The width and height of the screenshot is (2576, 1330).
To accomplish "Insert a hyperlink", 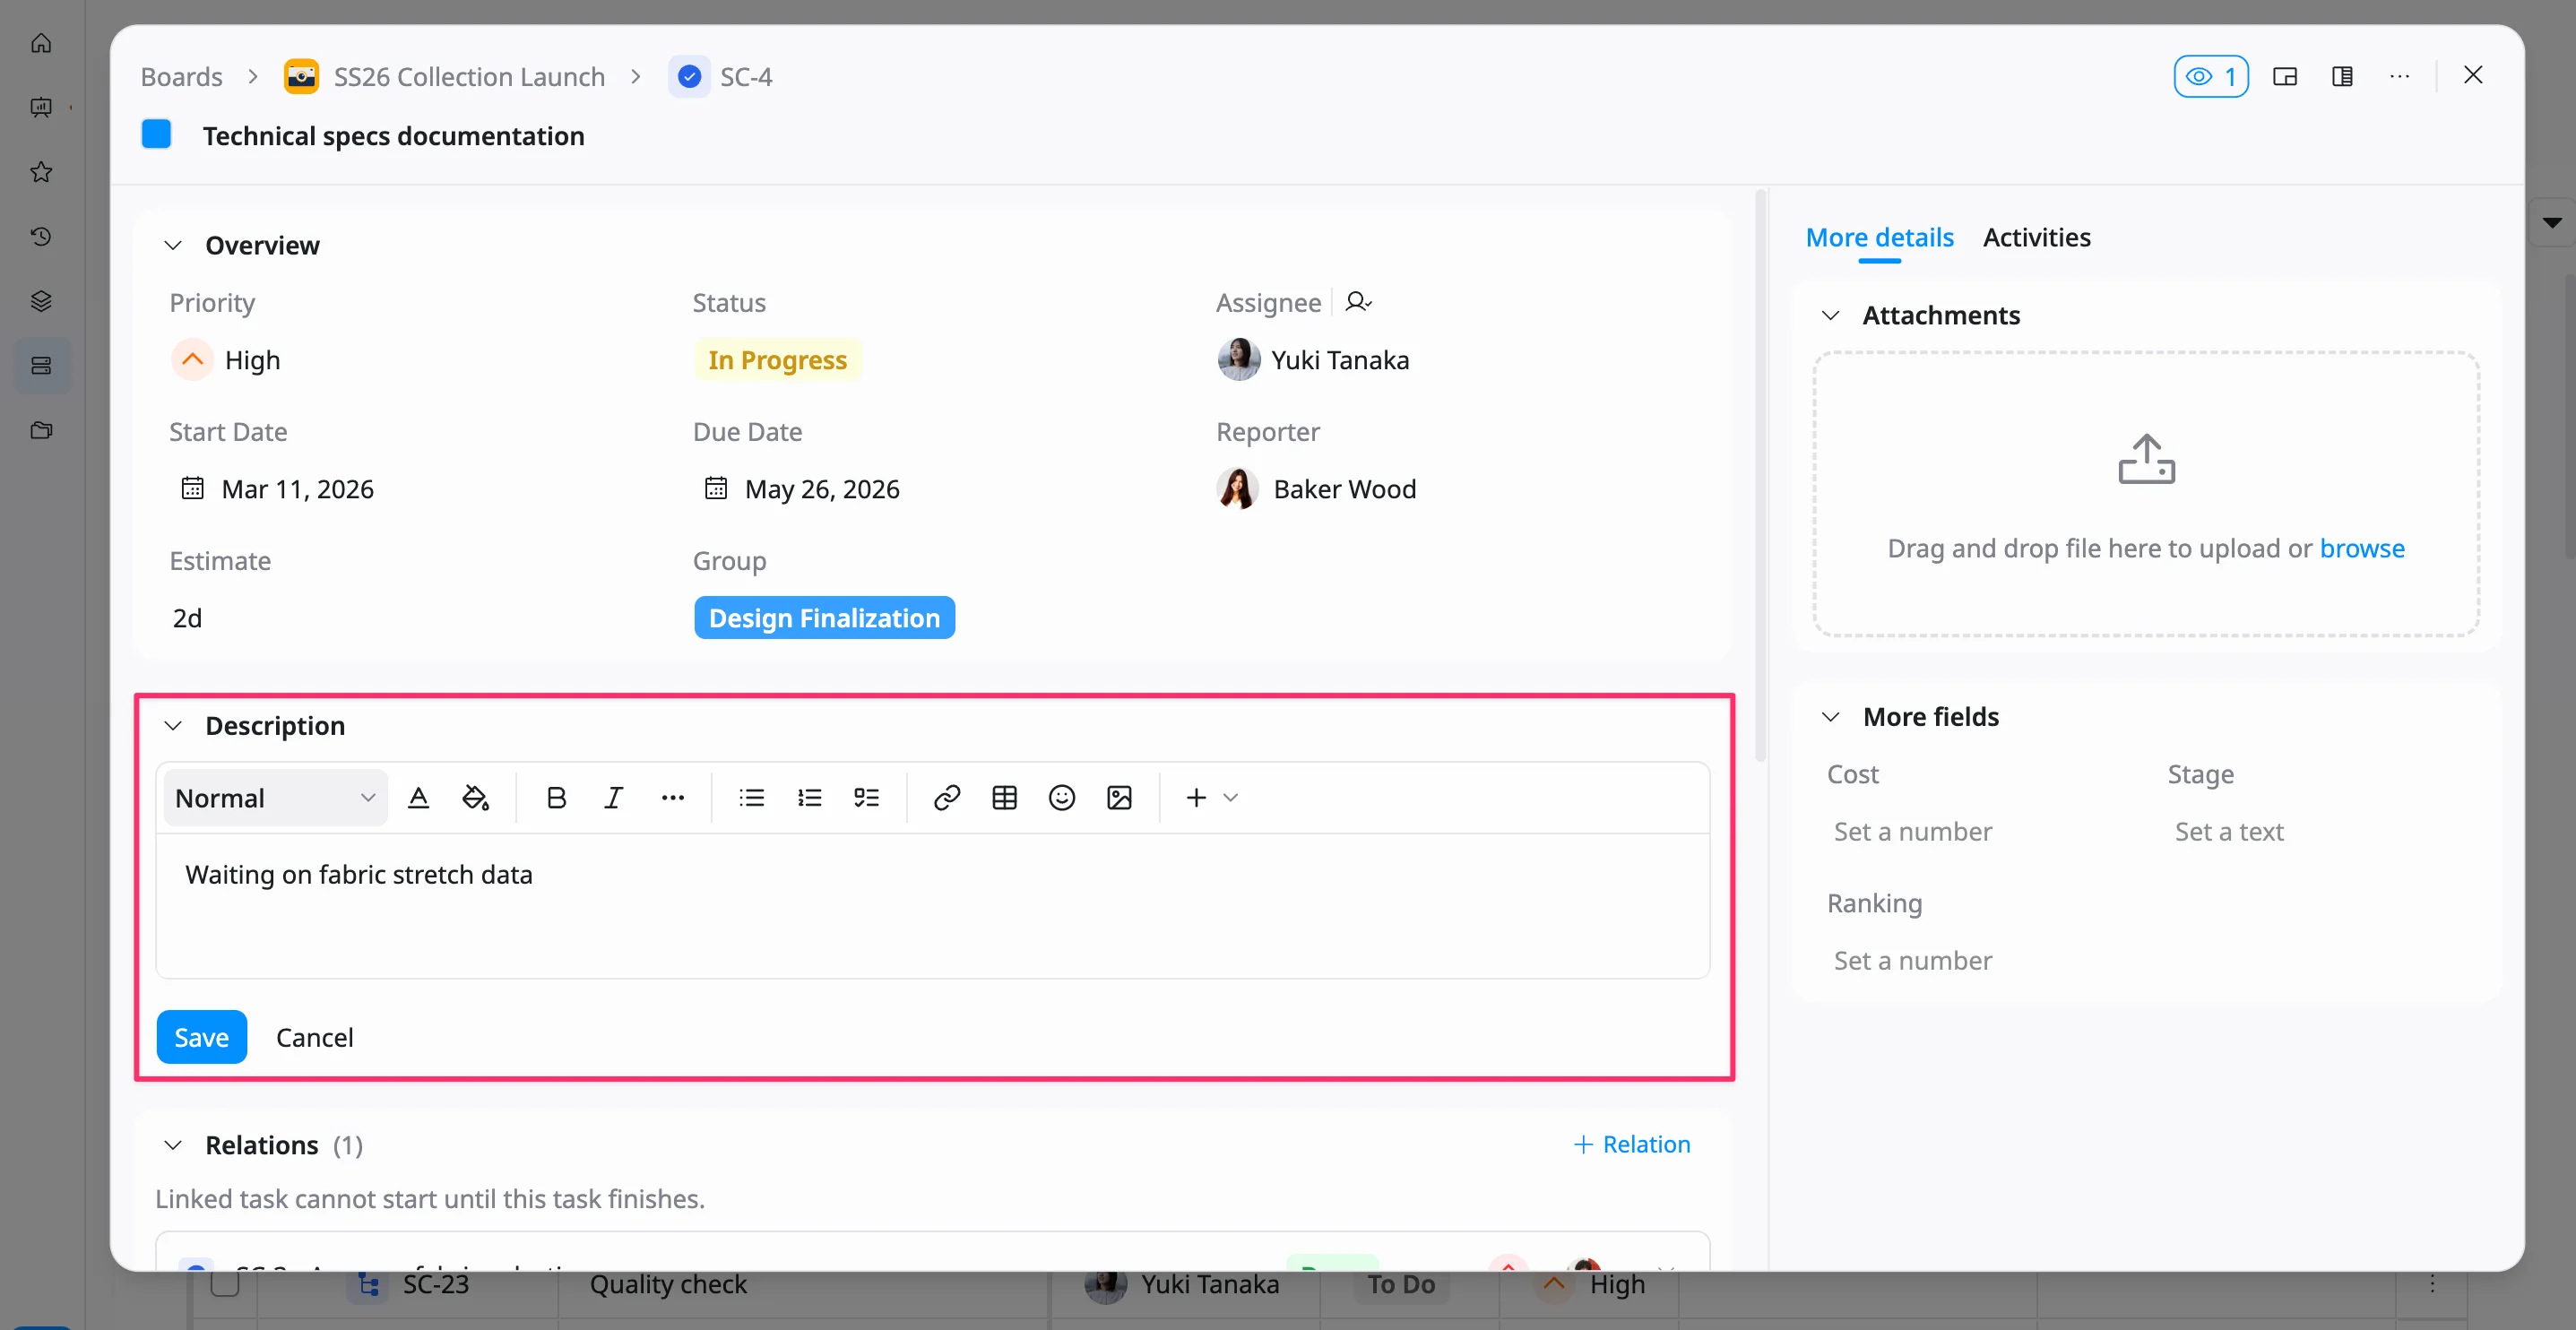I will [x=946, y=797].
